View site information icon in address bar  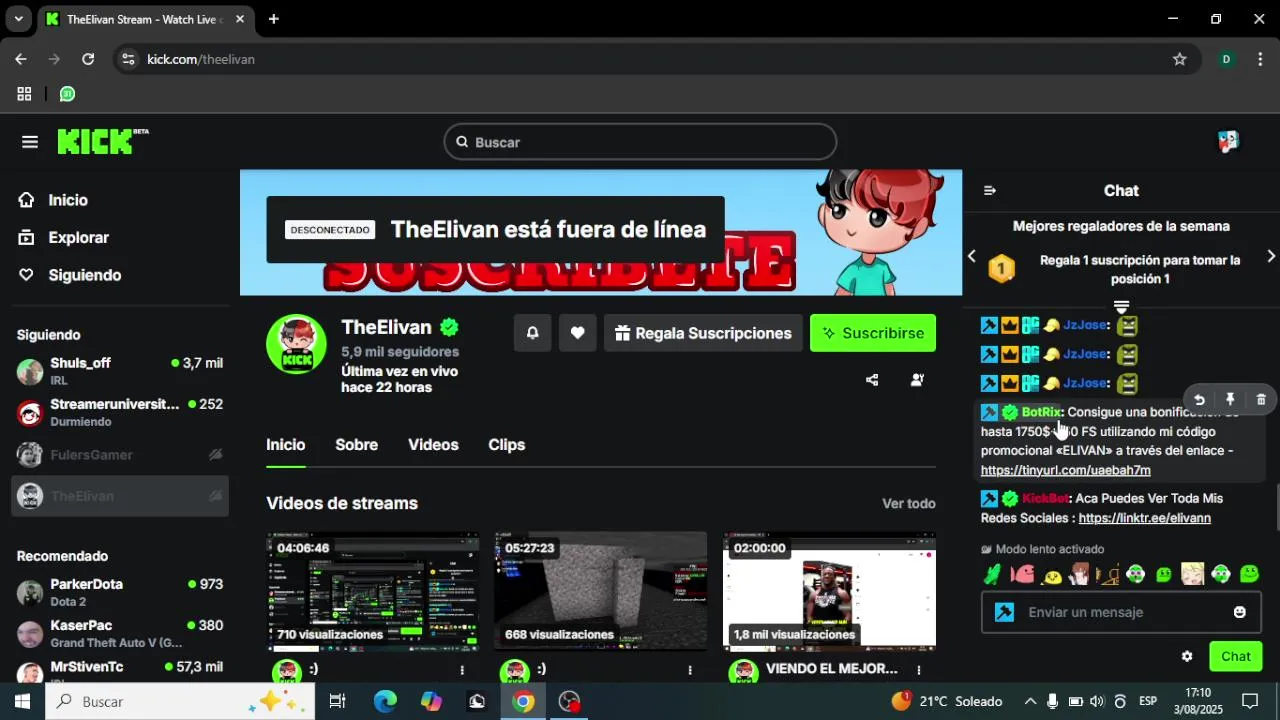(x=127, y=59)
